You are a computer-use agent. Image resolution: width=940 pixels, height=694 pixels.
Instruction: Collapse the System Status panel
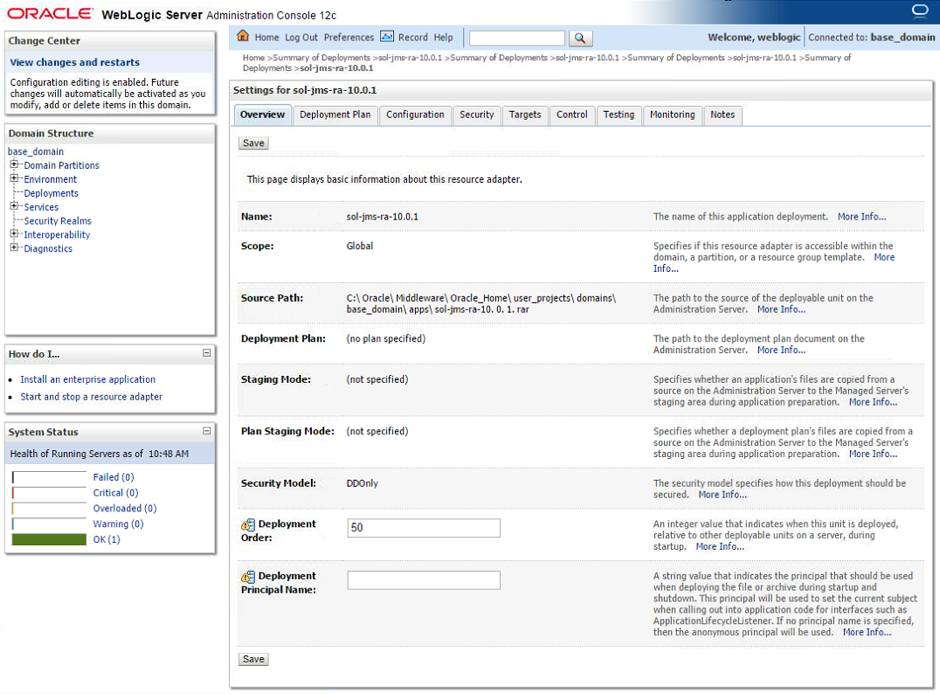click(207, 431)
